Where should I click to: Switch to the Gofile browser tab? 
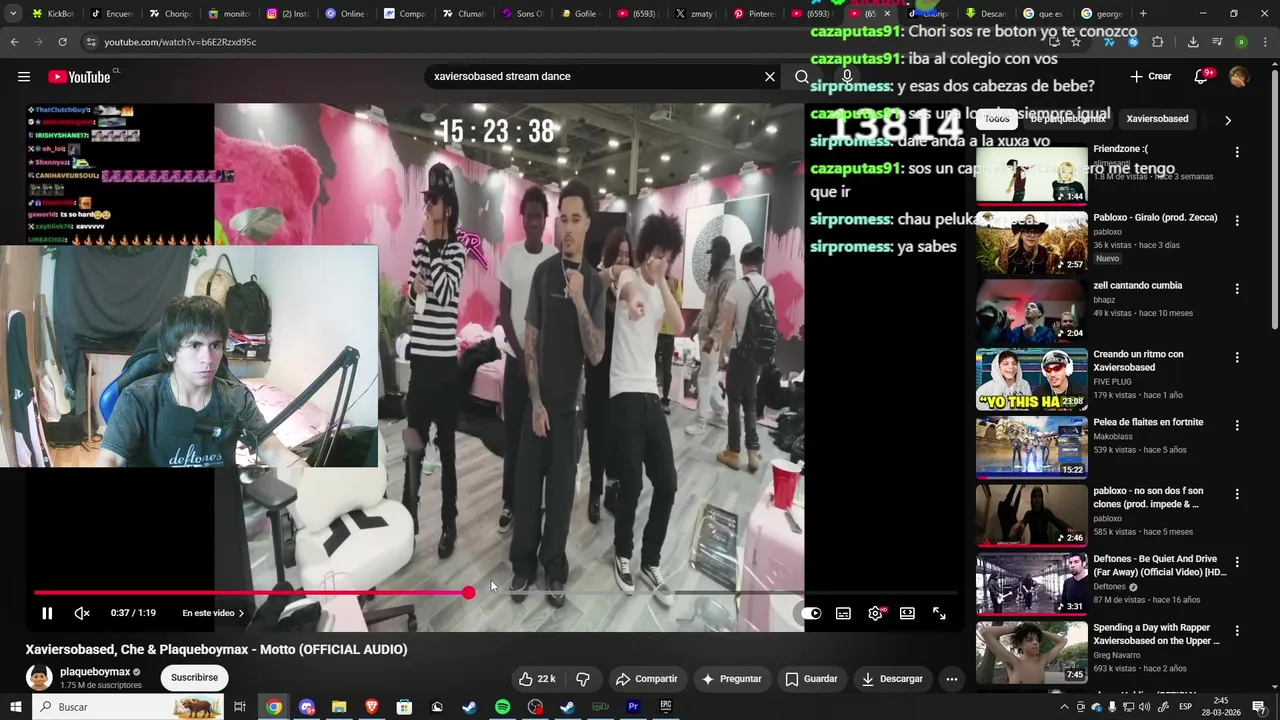click(580, 14)
